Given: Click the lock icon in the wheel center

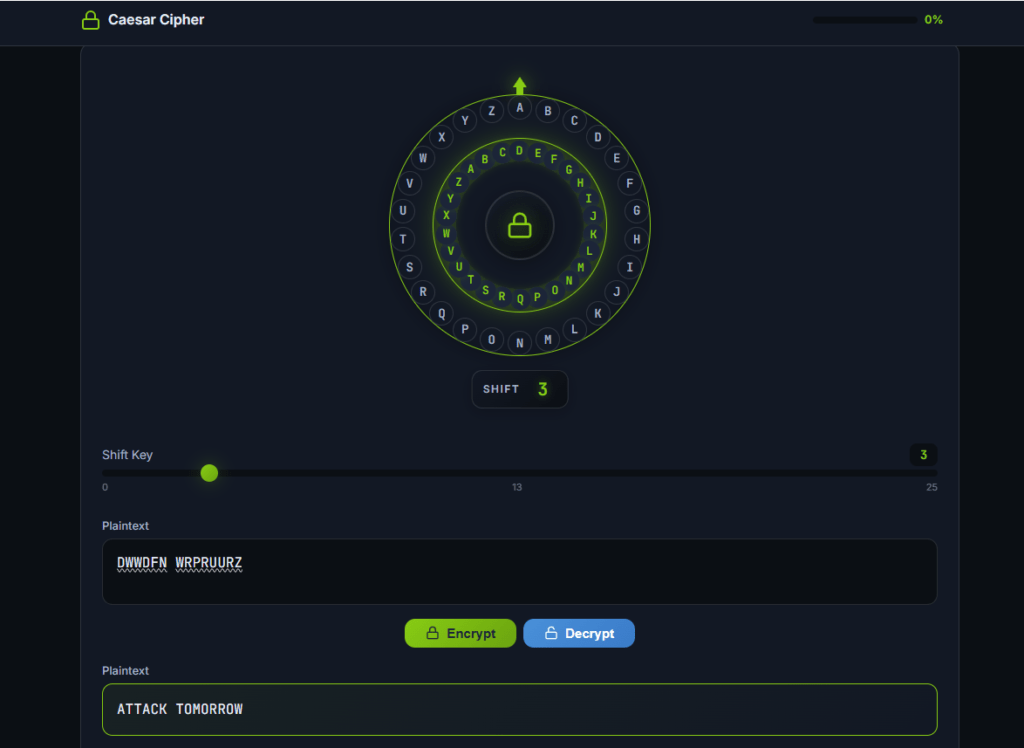Looking at the screenshot, I should (x=519, y=225).
